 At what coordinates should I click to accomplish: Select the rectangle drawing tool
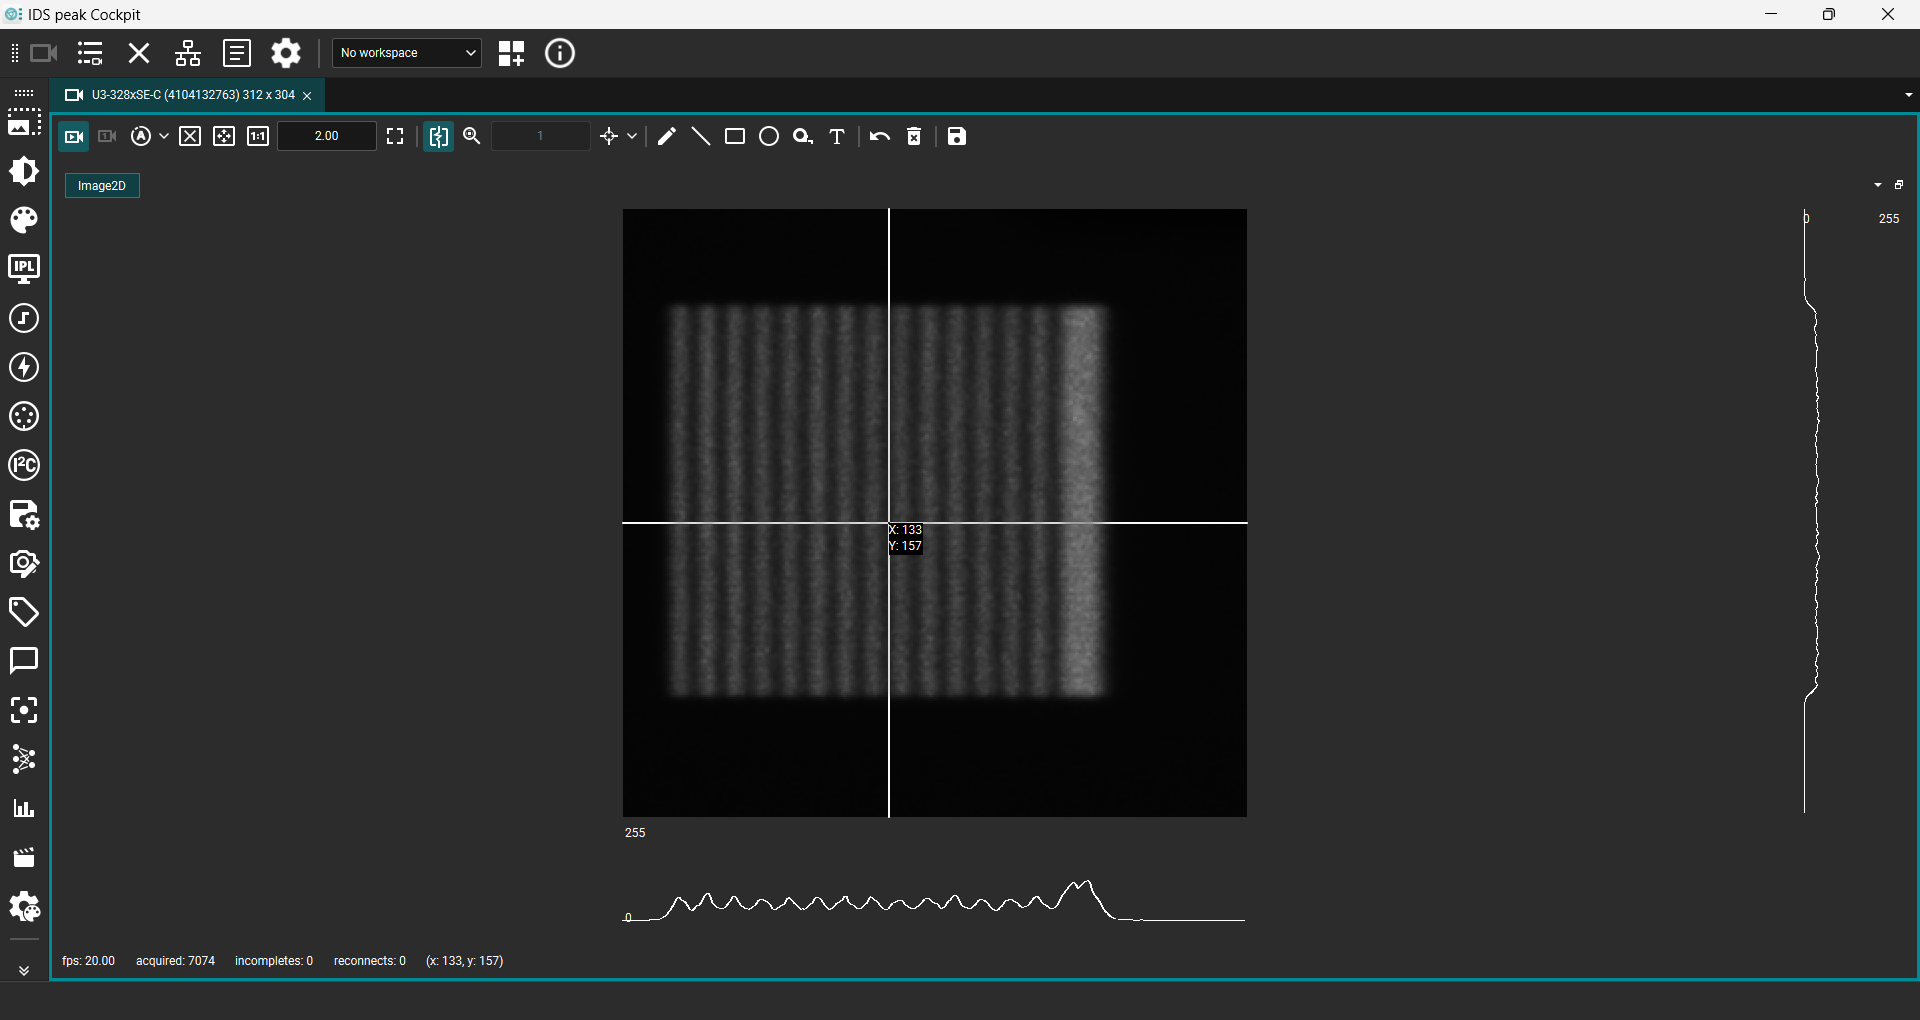[735, 137]
